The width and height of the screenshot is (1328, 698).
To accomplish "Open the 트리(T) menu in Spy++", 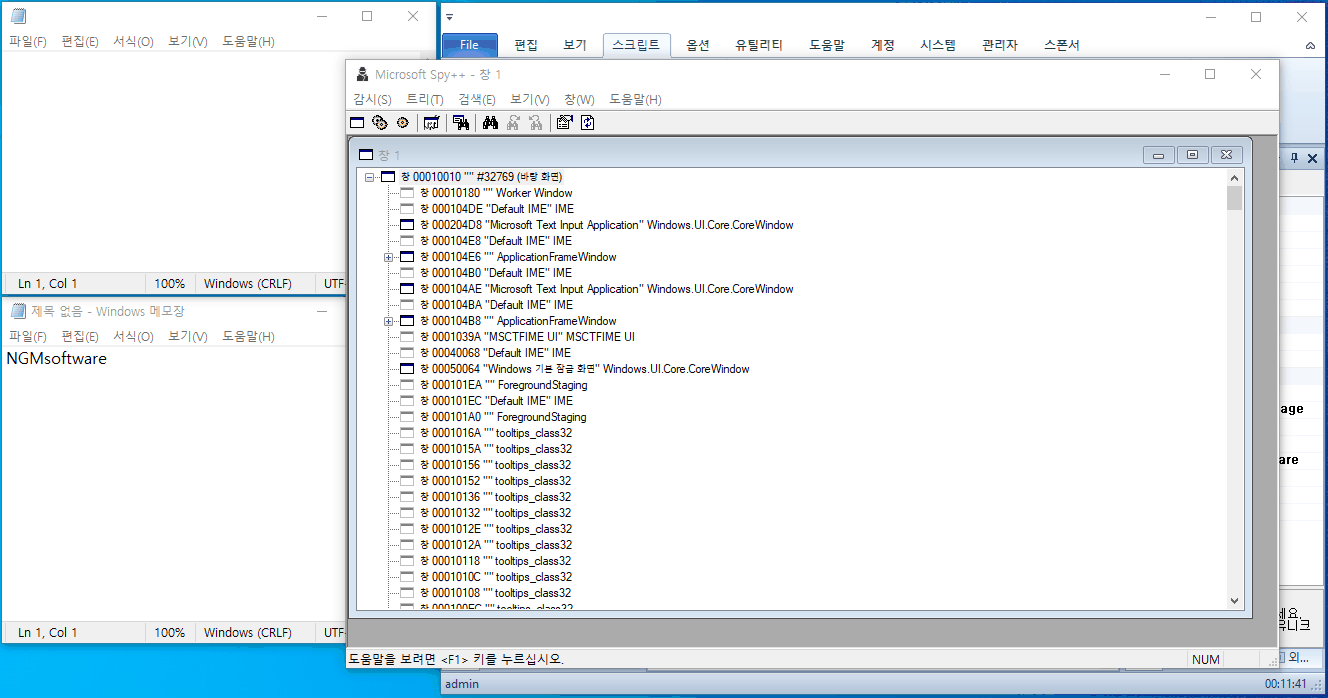I will point(424,99).
